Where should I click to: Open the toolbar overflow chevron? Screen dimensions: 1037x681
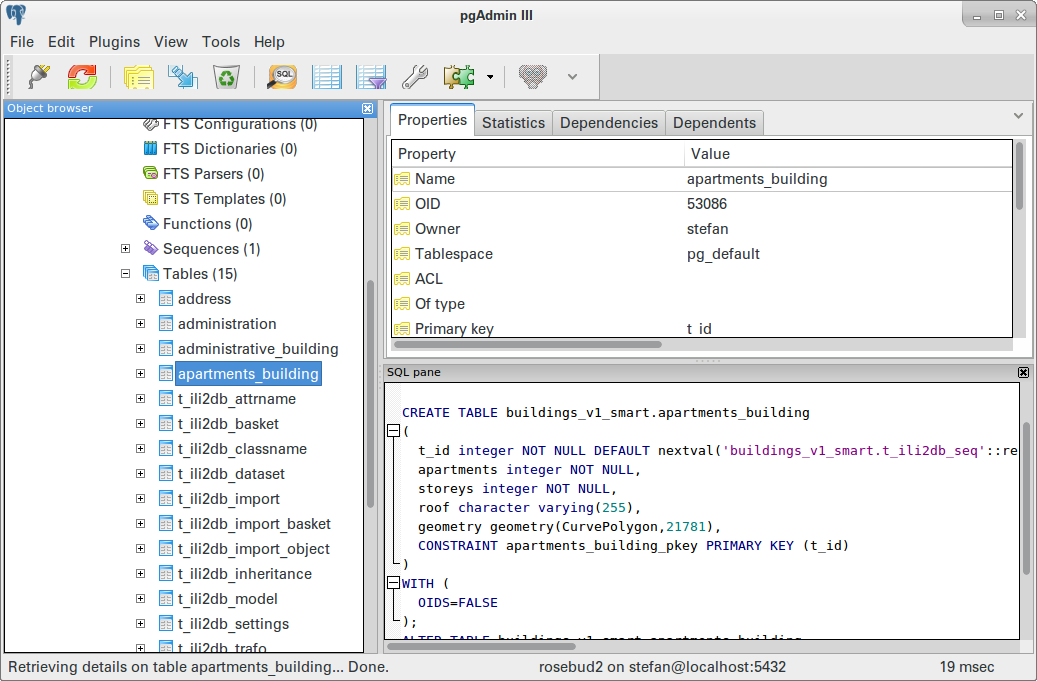pyautogui.click(x=572, y=77)
